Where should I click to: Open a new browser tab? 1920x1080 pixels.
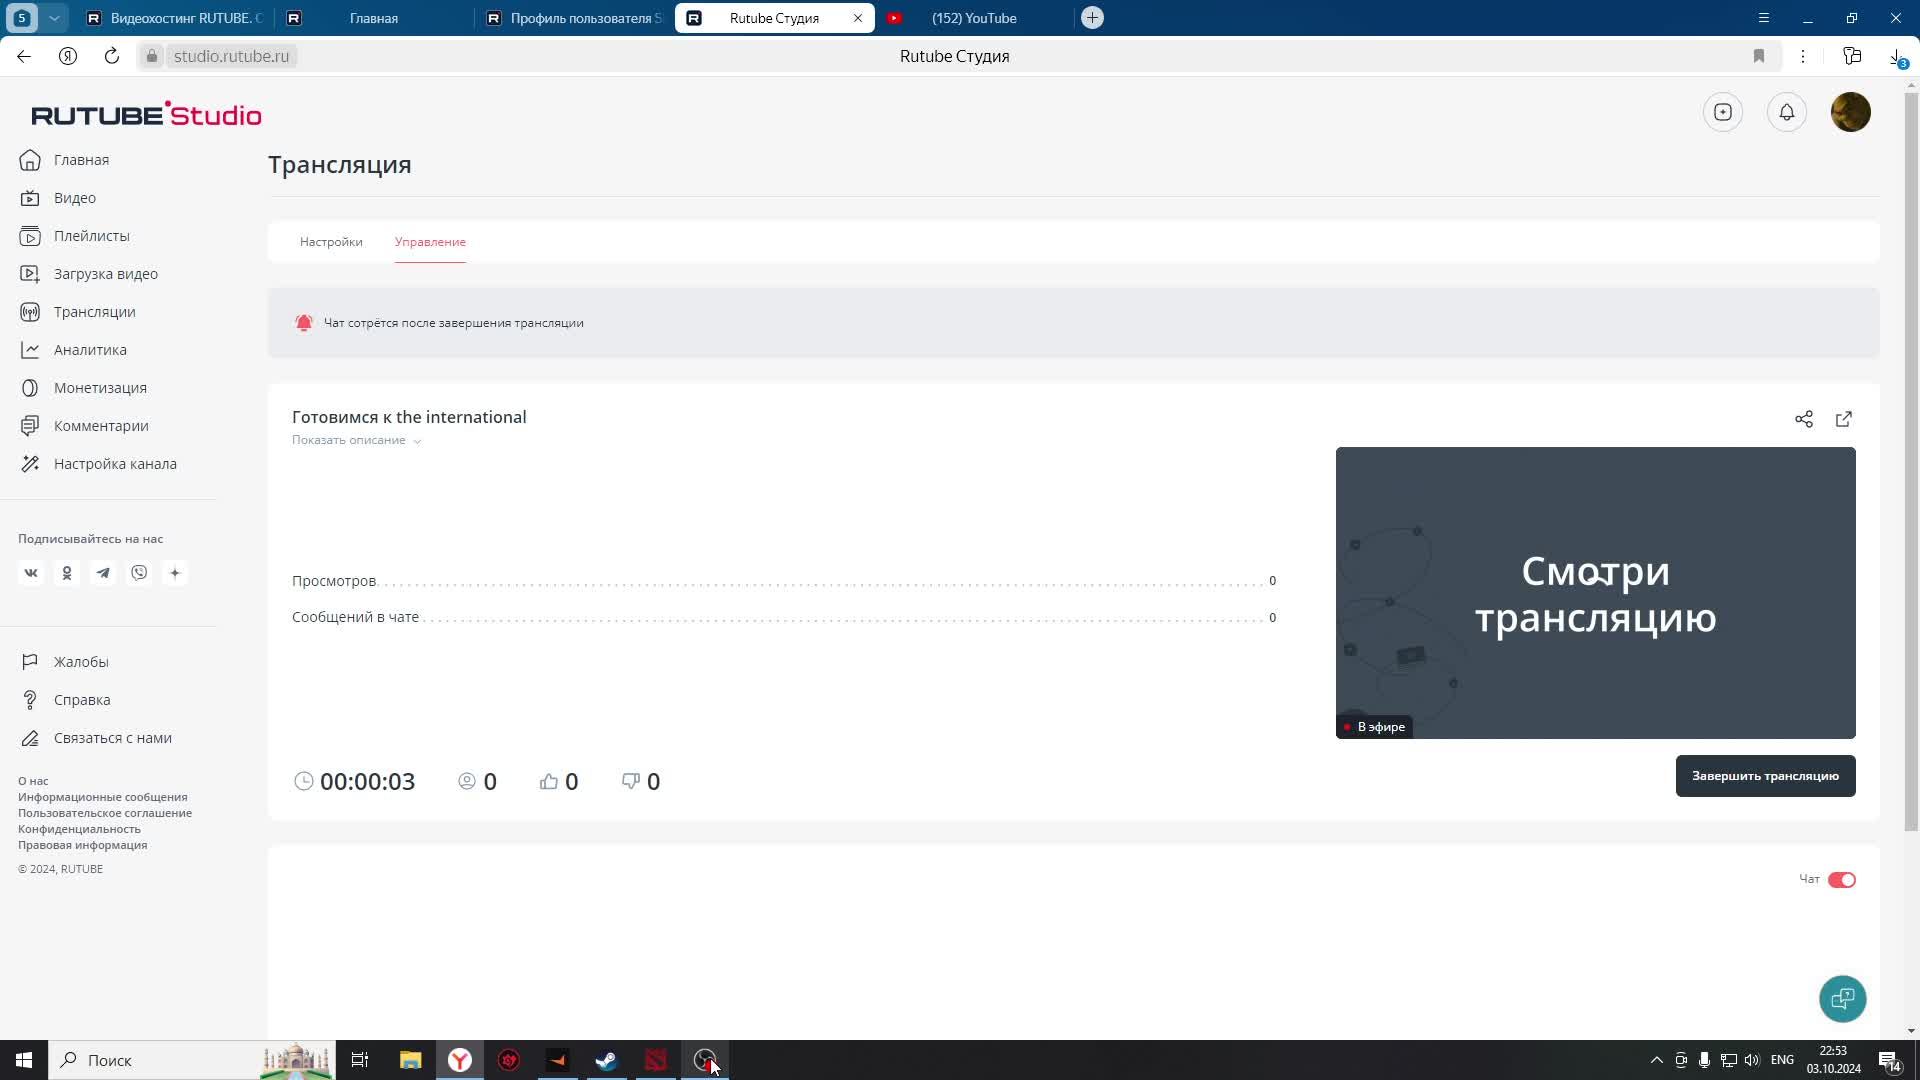click(1092, 18)
